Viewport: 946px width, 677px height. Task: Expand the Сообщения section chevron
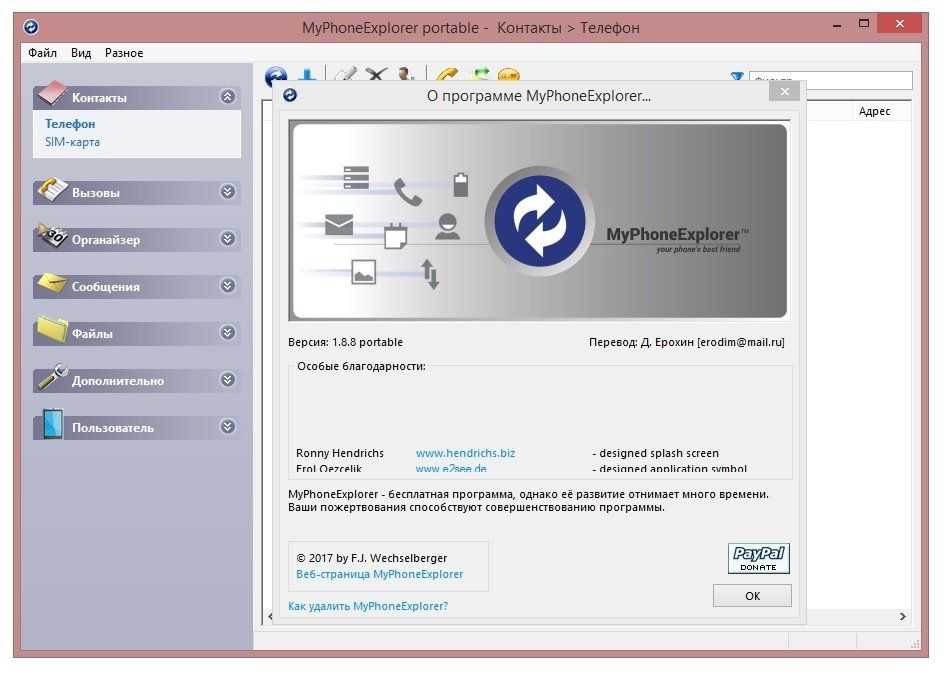click(x=228, y=286)
